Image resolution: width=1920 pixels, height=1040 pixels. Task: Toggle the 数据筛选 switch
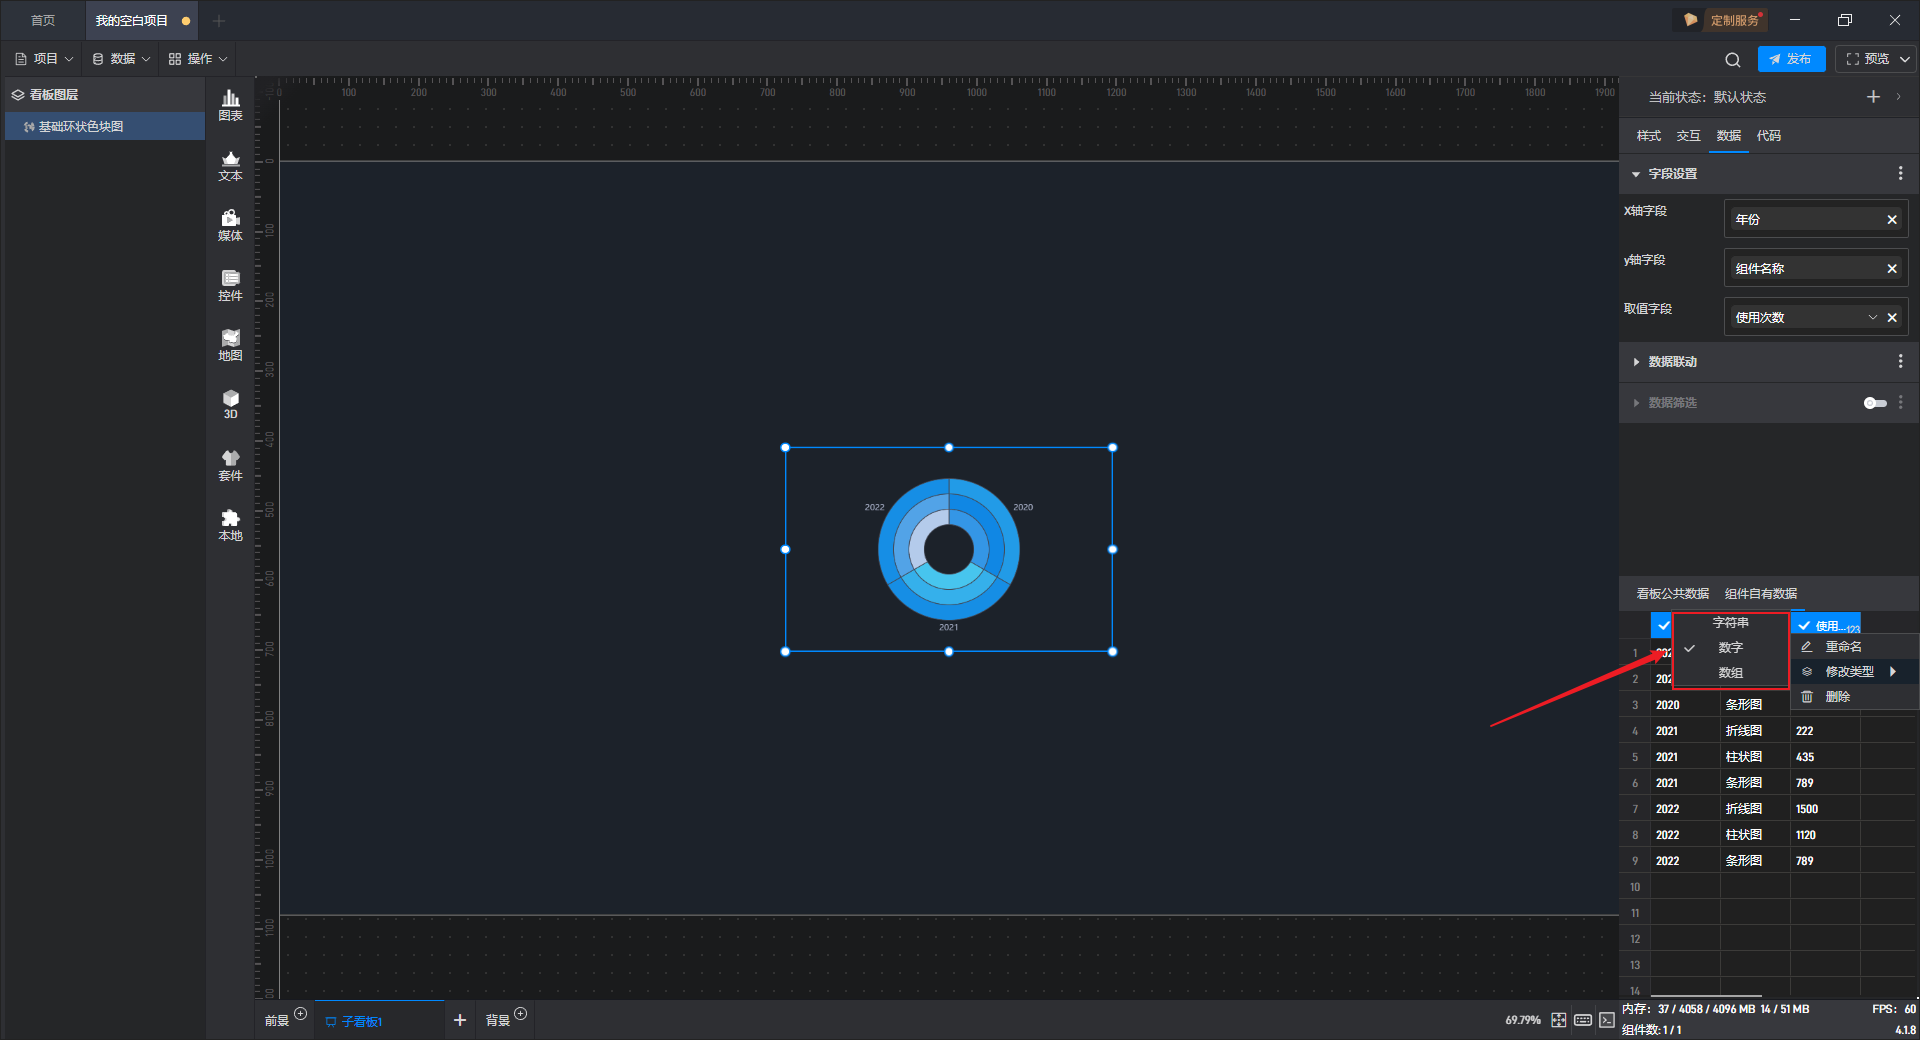pyautogui.click(x=1875, y=403)
